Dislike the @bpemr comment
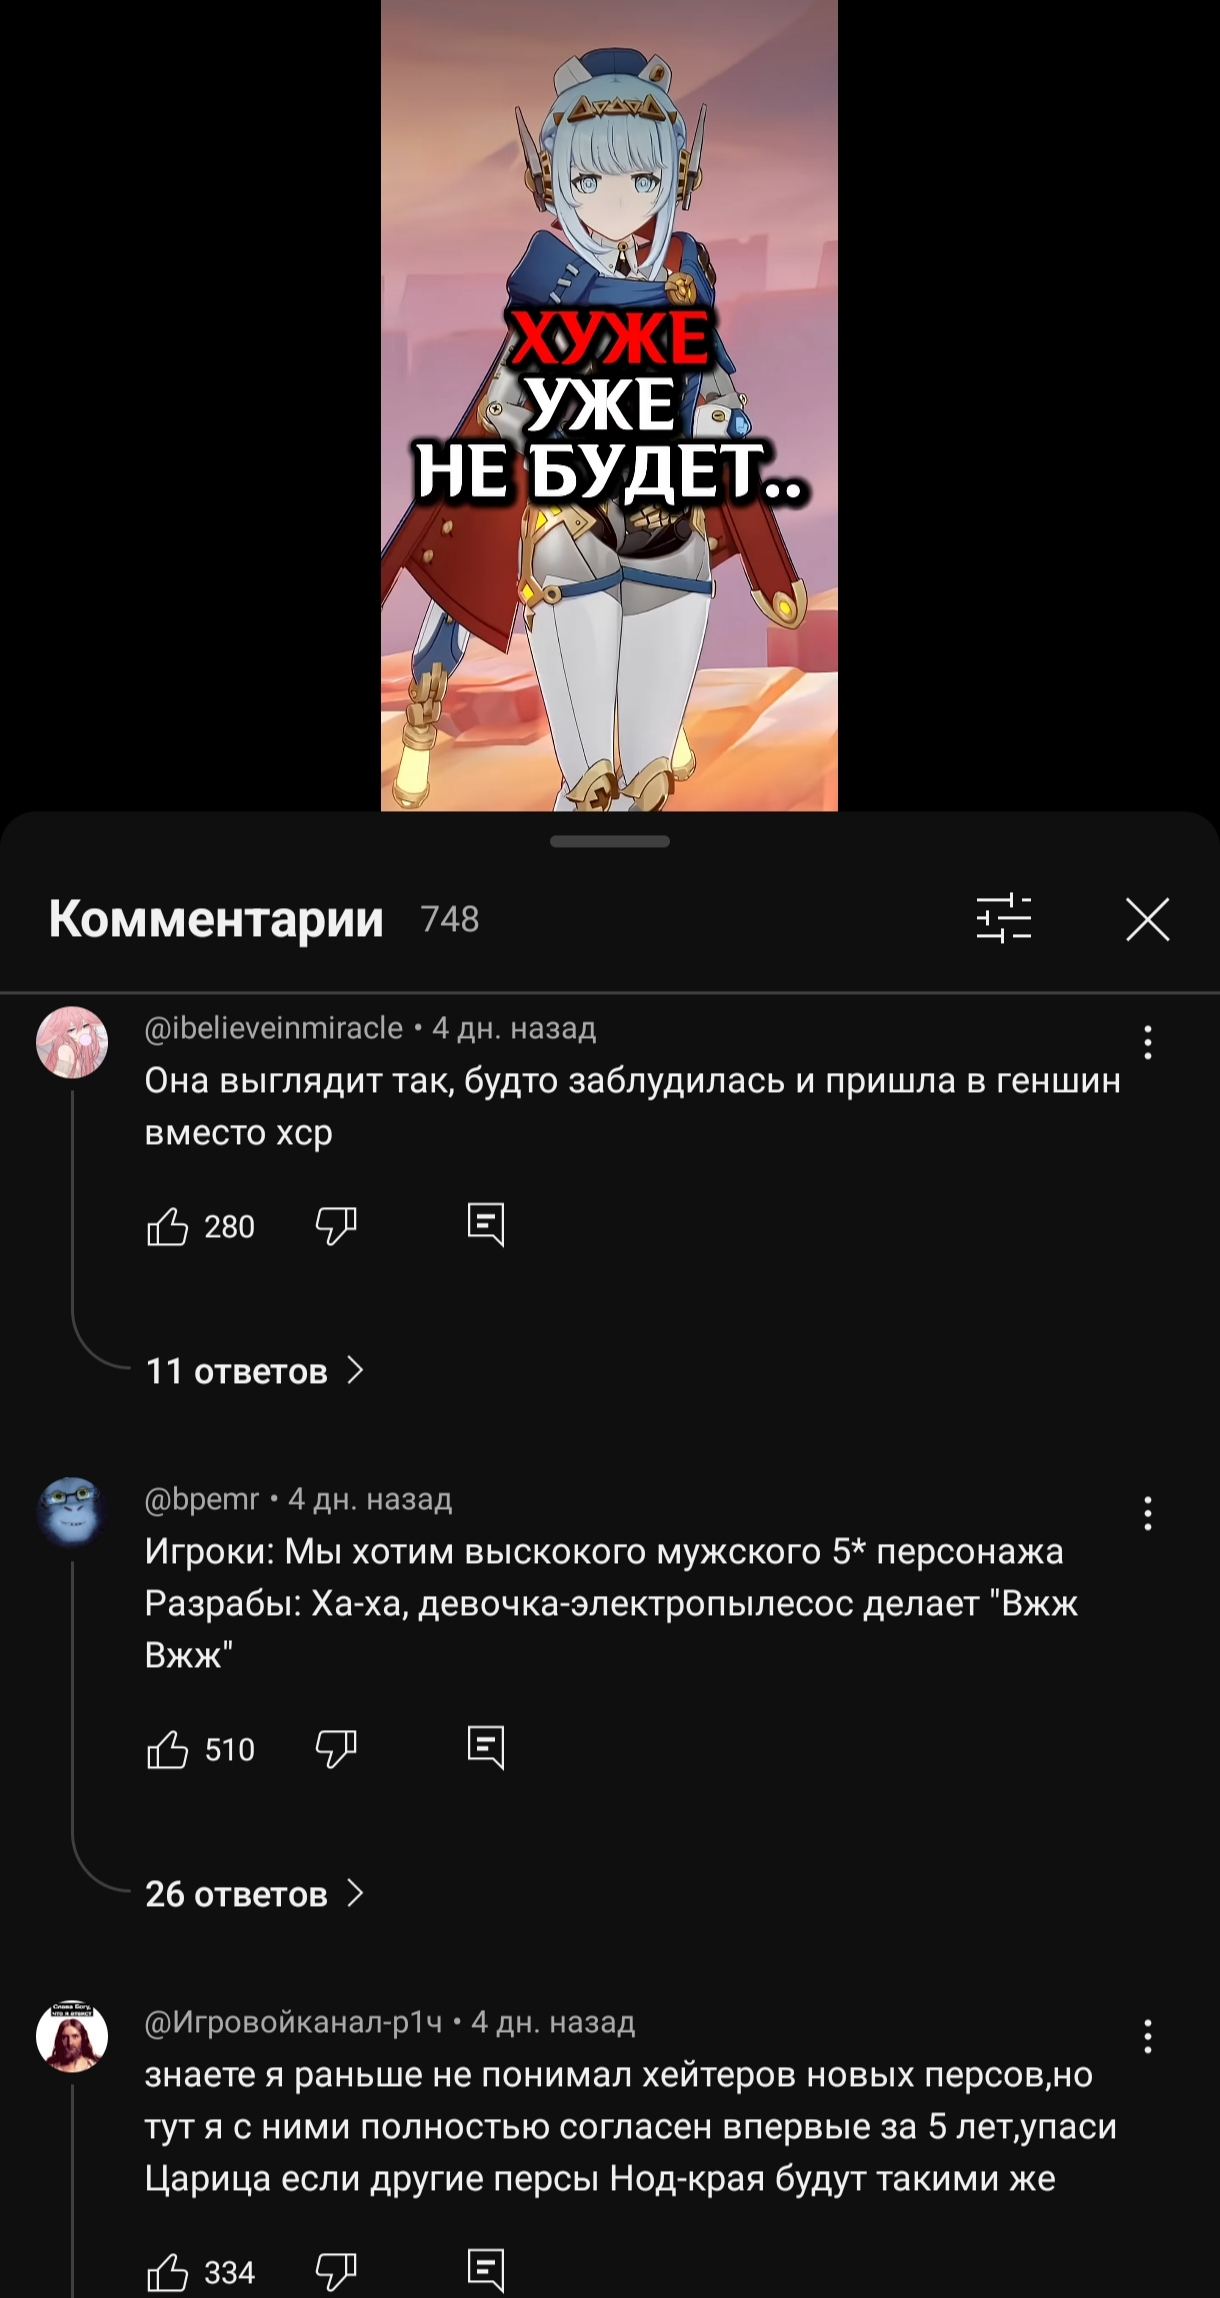The width and height of the screenshot is (1220, 2298). 336,1749
